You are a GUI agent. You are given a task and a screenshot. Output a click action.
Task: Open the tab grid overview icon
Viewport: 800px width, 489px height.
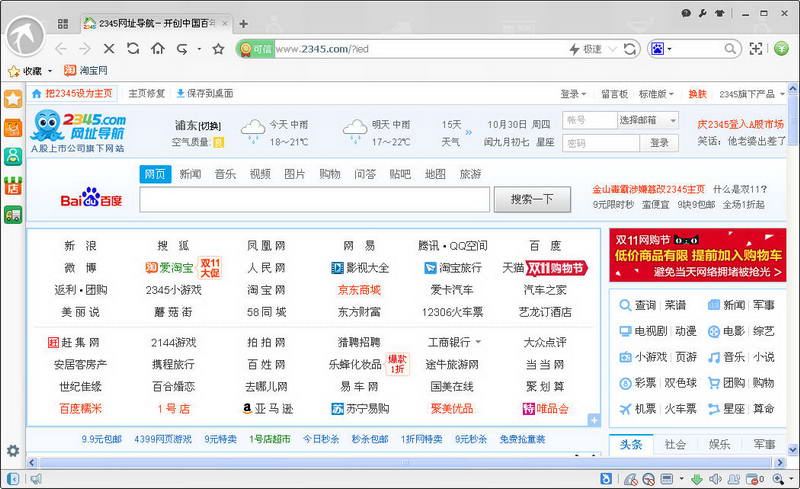click(x=63, y=23)
